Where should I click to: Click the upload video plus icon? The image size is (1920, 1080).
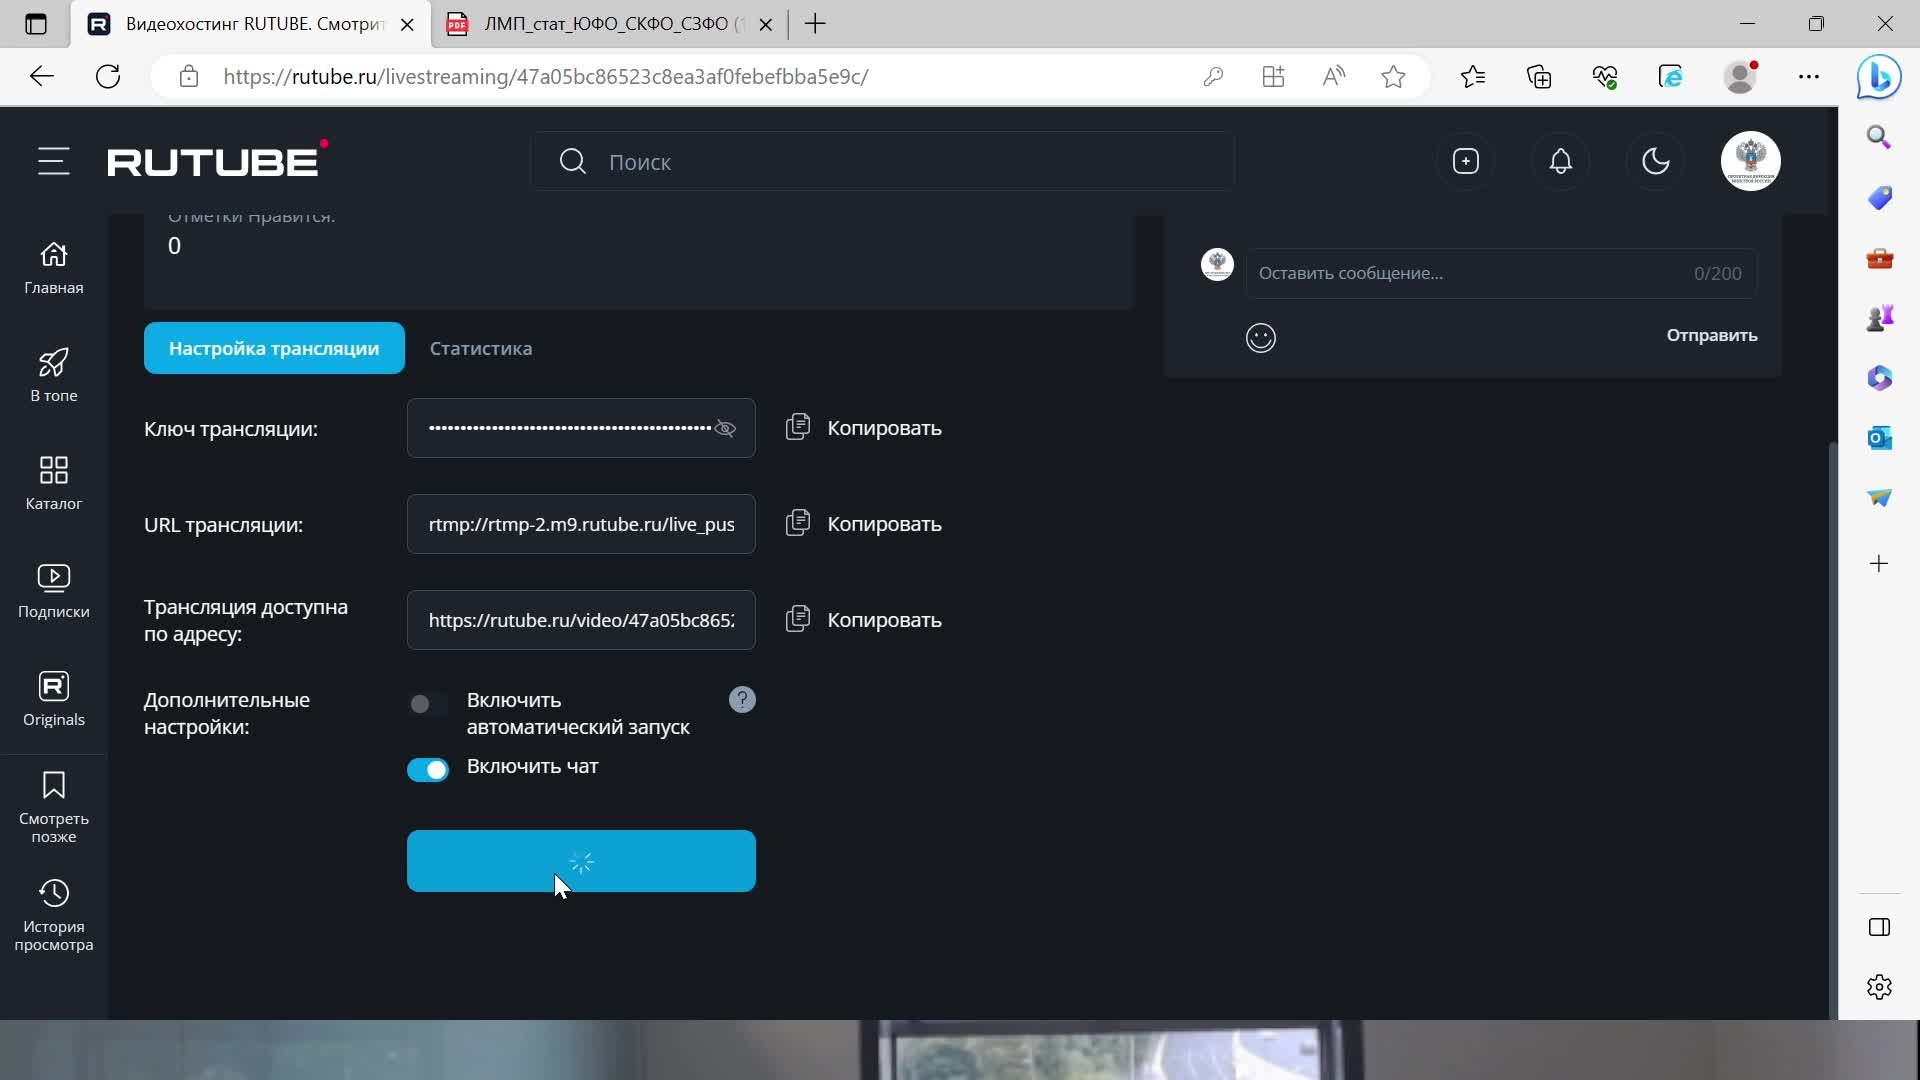1465,161
